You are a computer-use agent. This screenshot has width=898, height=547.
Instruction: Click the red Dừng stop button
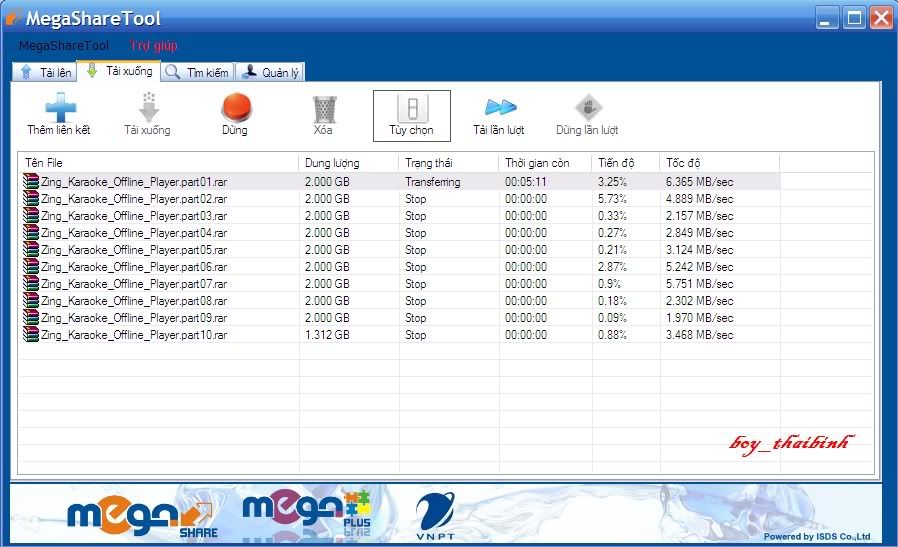click(x=236, y=107)
